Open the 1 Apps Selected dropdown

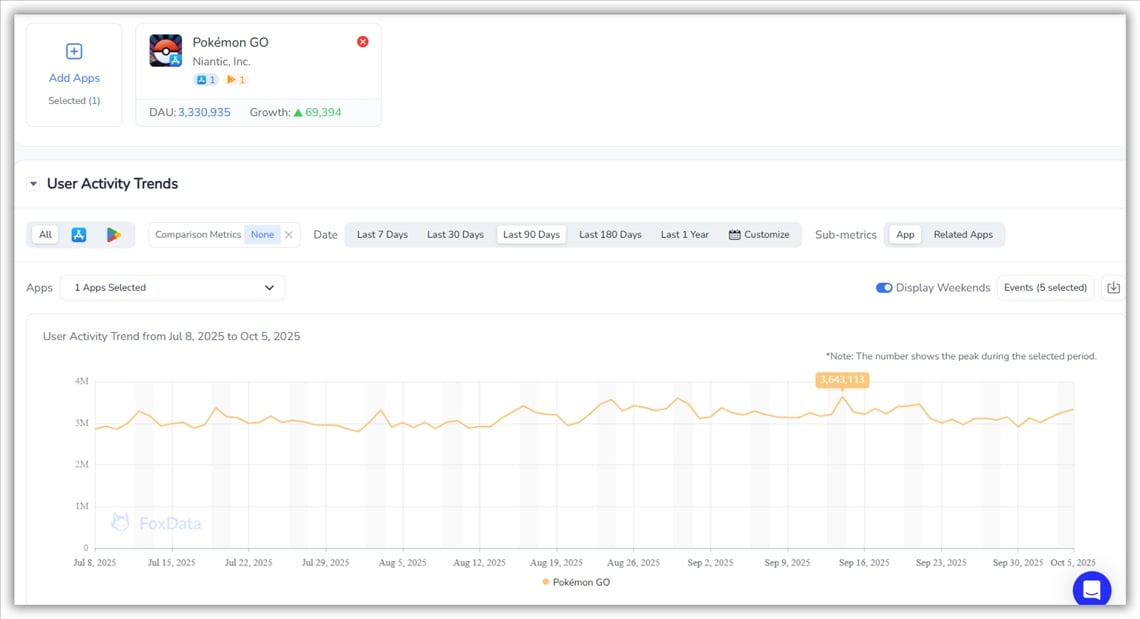pos(172,288)
